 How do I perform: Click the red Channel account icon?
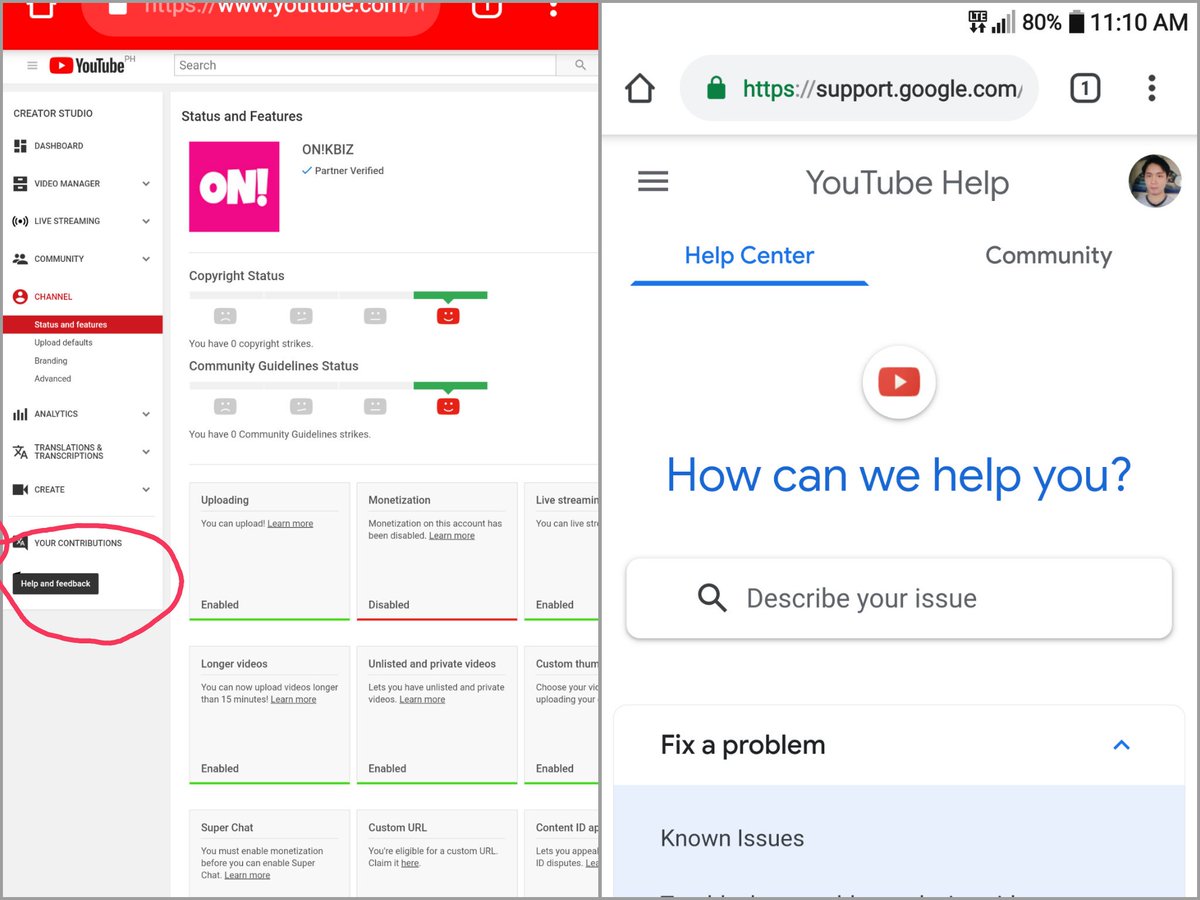pyautogui.click(x=20, y=297)
